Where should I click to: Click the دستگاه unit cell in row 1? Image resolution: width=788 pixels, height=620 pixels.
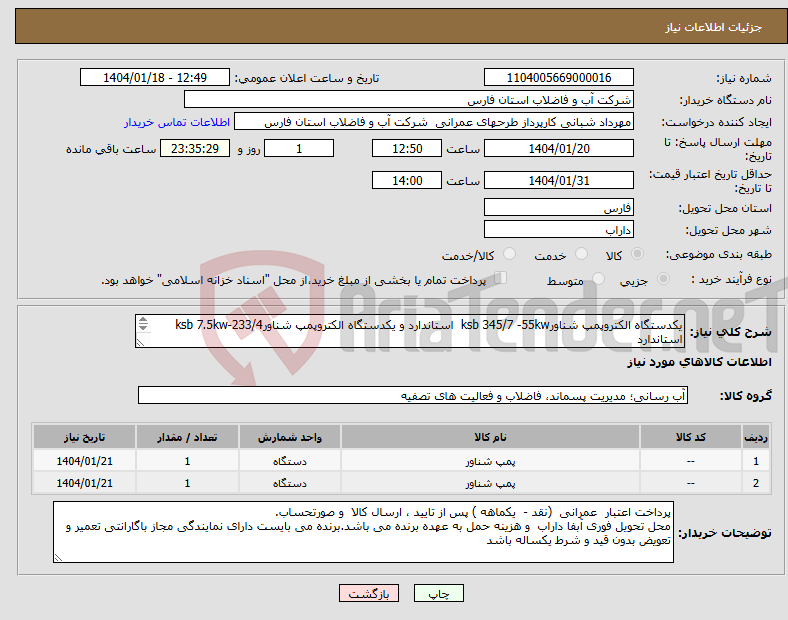tap(290, 461)
